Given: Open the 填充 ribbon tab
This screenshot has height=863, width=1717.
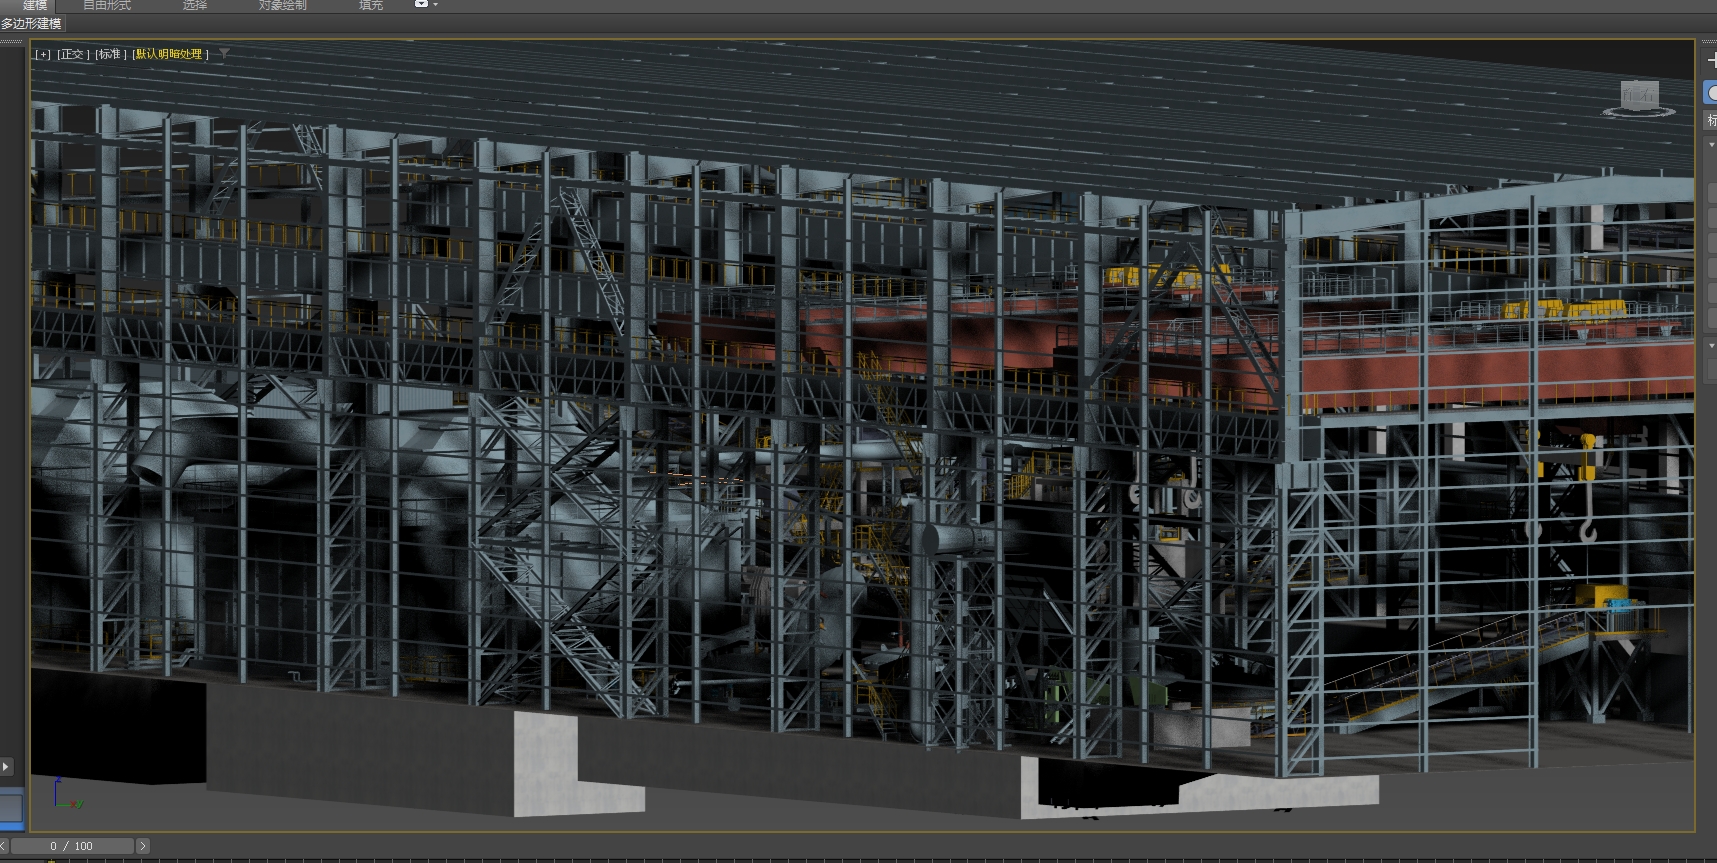Looking at the screenshot, I should [371, 5].
